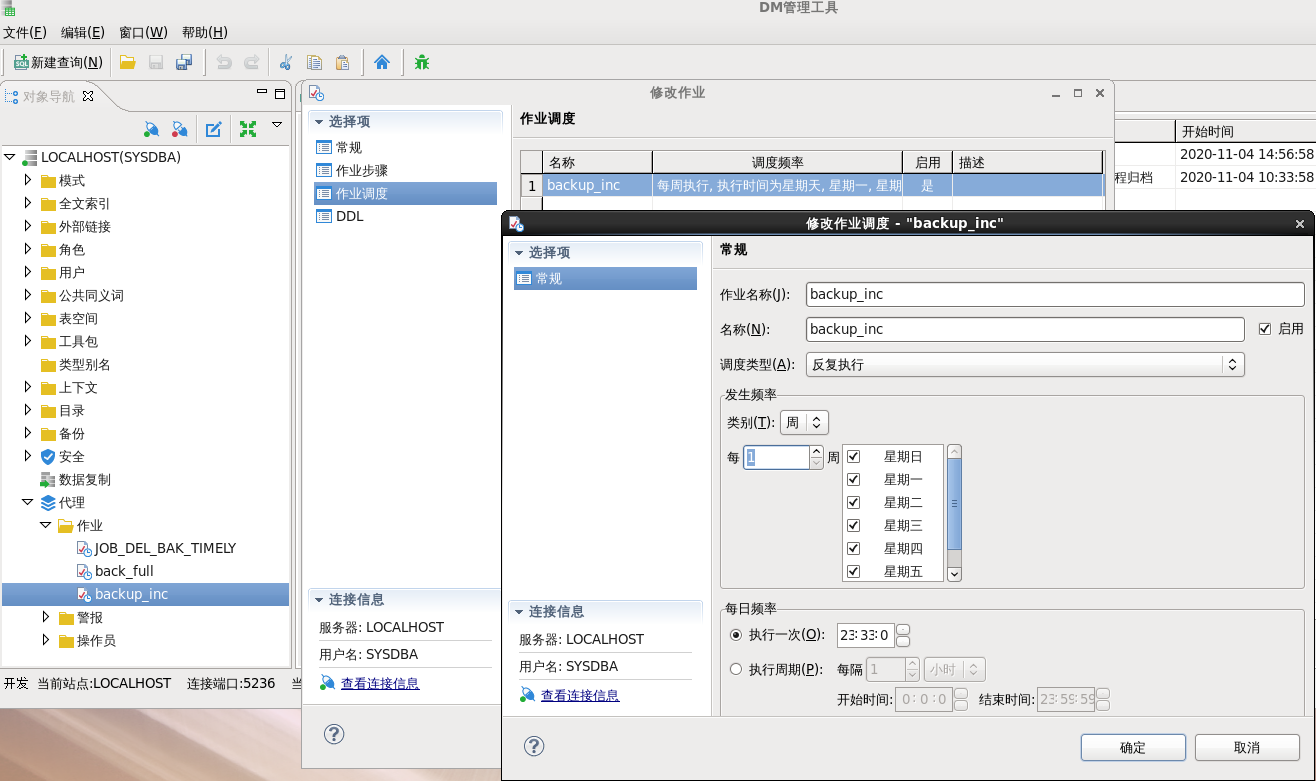
Task: Click the 查看连接信息 link
Action: [580, 694]
